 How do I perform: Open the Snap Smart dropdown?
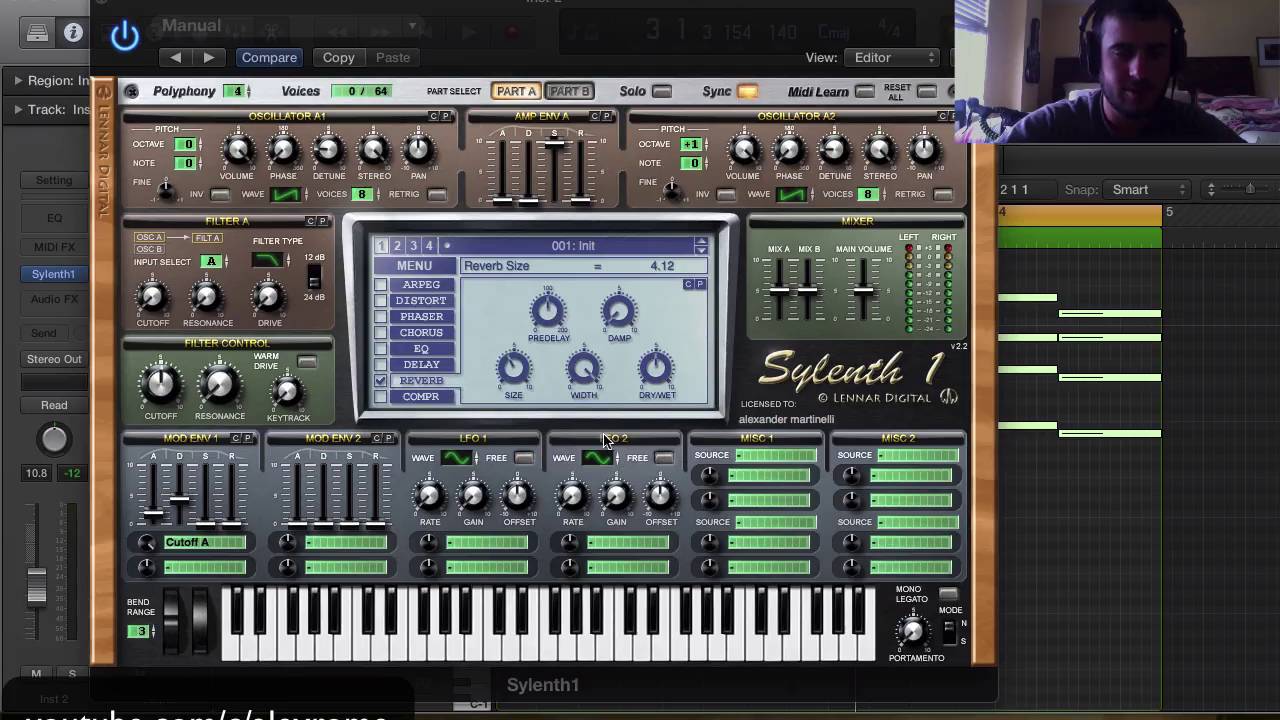tap(1146, 189)
